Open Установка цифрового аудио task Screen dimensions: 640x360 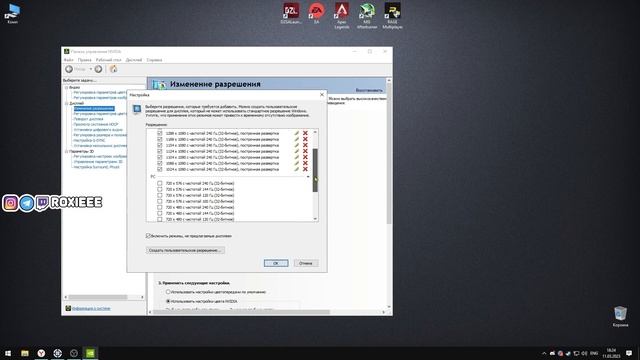tap(98, 130)
